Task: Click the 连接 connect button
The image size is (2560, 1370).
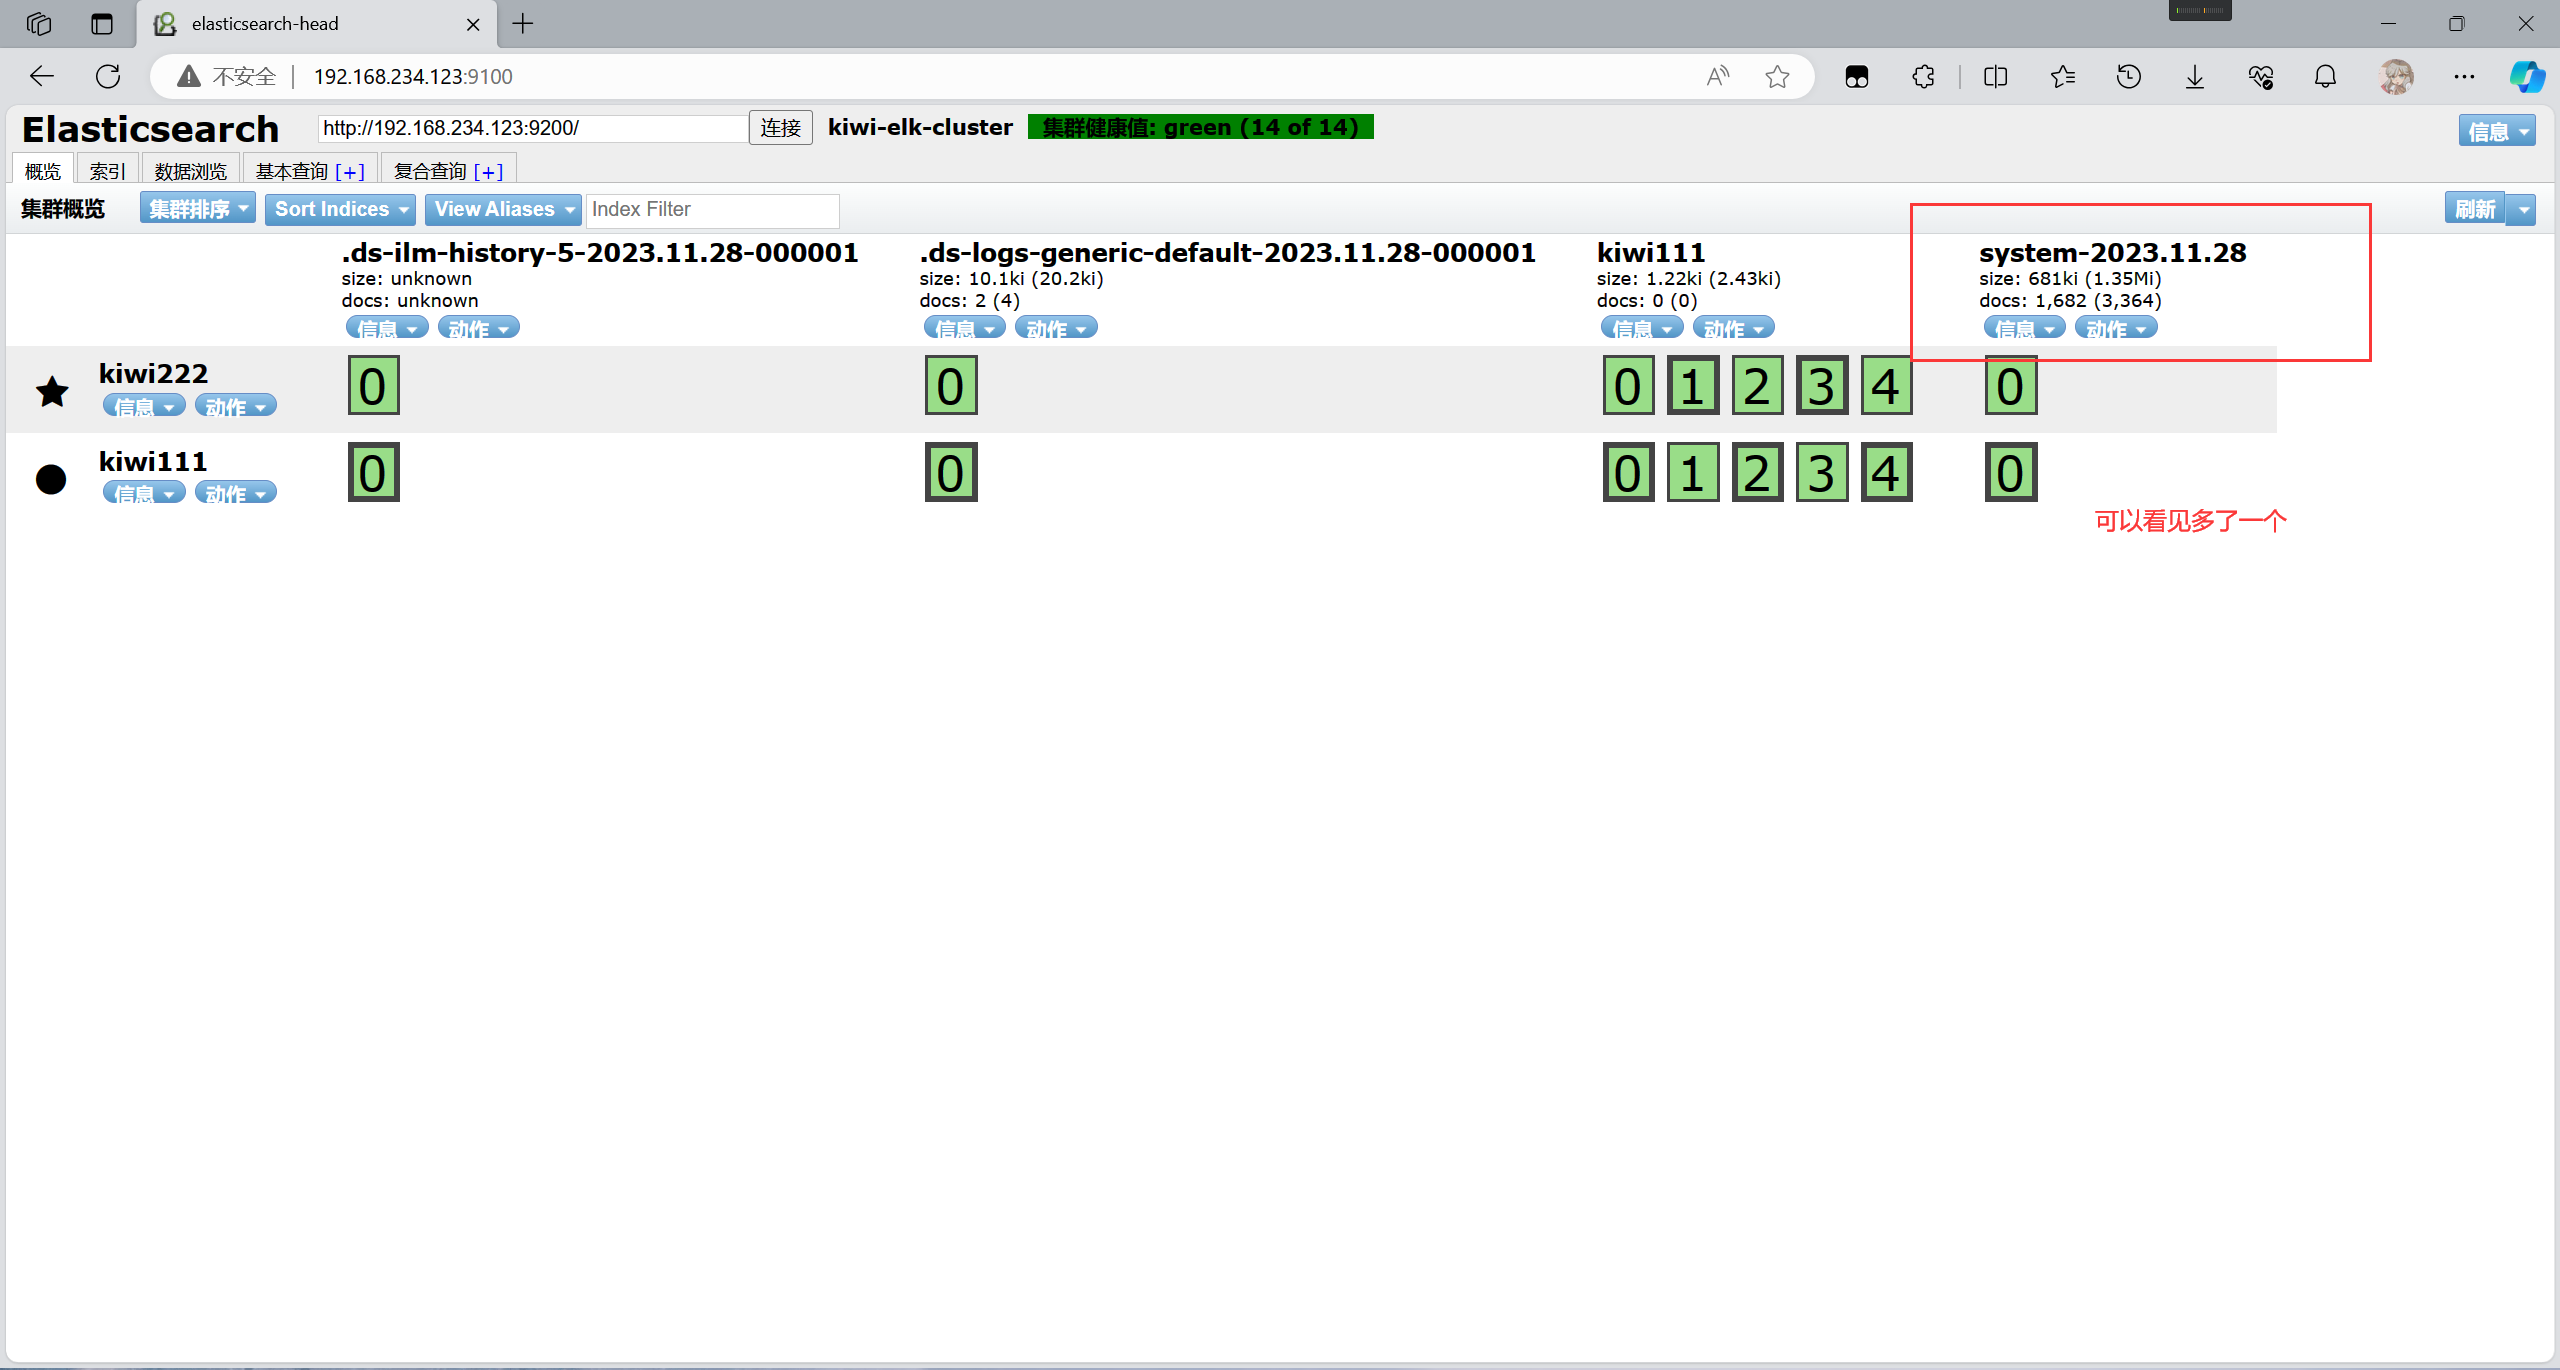Action: pos(780,128)
